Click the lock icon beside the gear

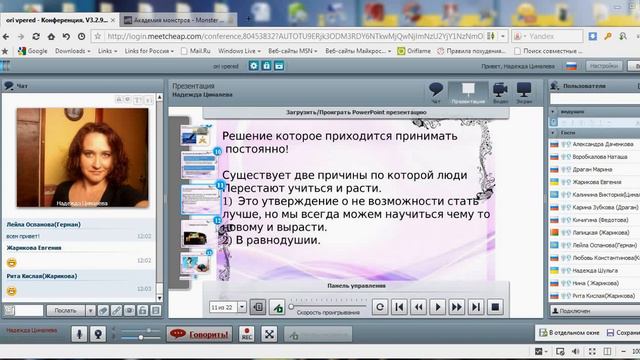coord(266,66)
